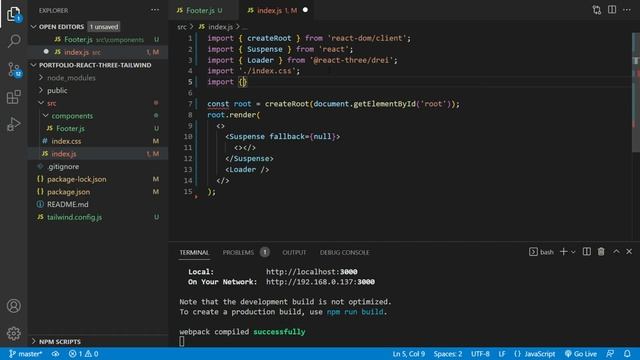Image resolution: width=640 pixels, height=360 pixels.
Task: Open editor more actions ellipsis
Action: tap(627, 10)
